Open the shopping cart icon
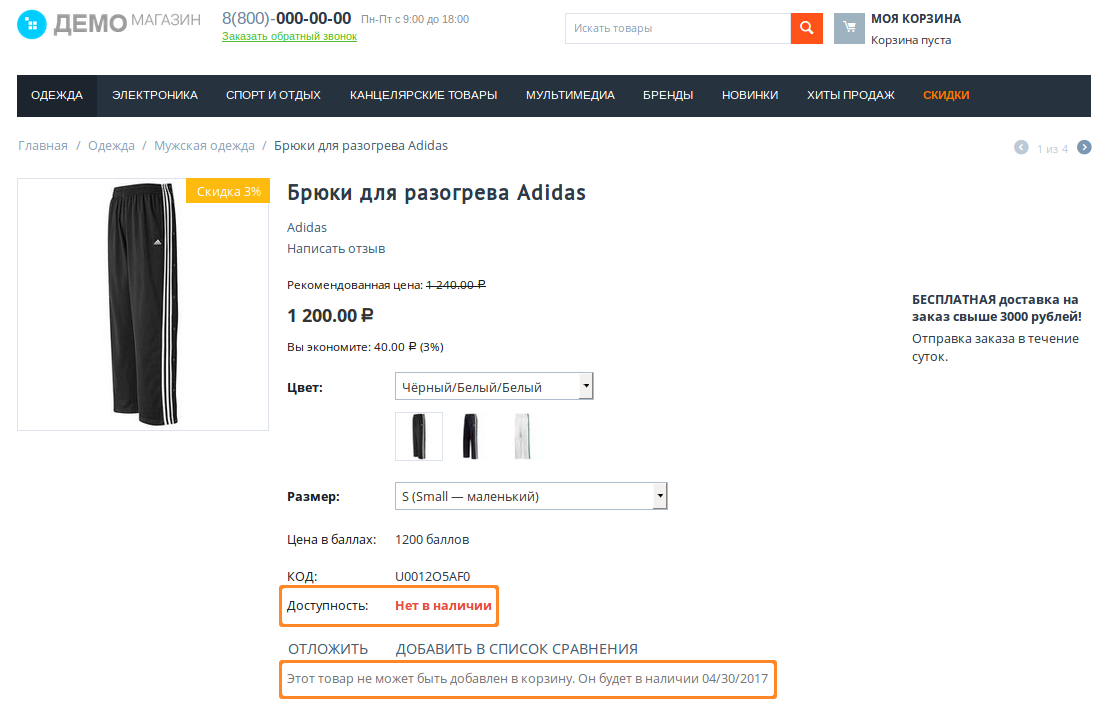Screen dimensions: 1106x710 pos(849,28)
